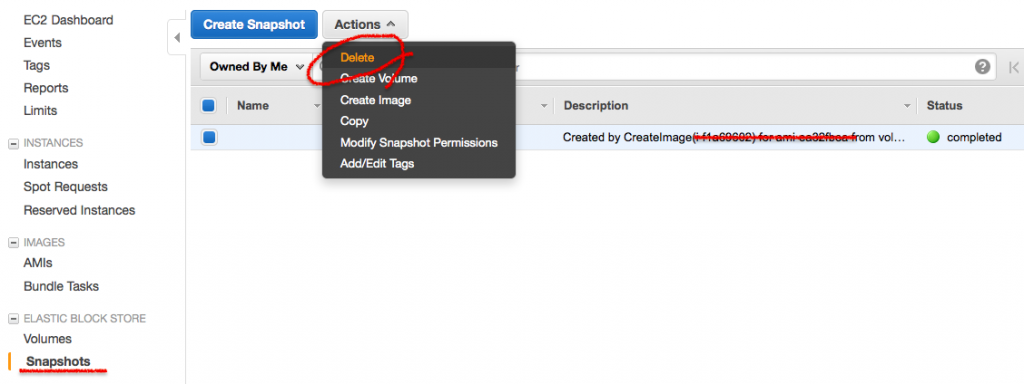Screen dimensions: 1024x384
Task: Collapse the INSTANCES section minus icon
Action: click(x=12, y=143)
